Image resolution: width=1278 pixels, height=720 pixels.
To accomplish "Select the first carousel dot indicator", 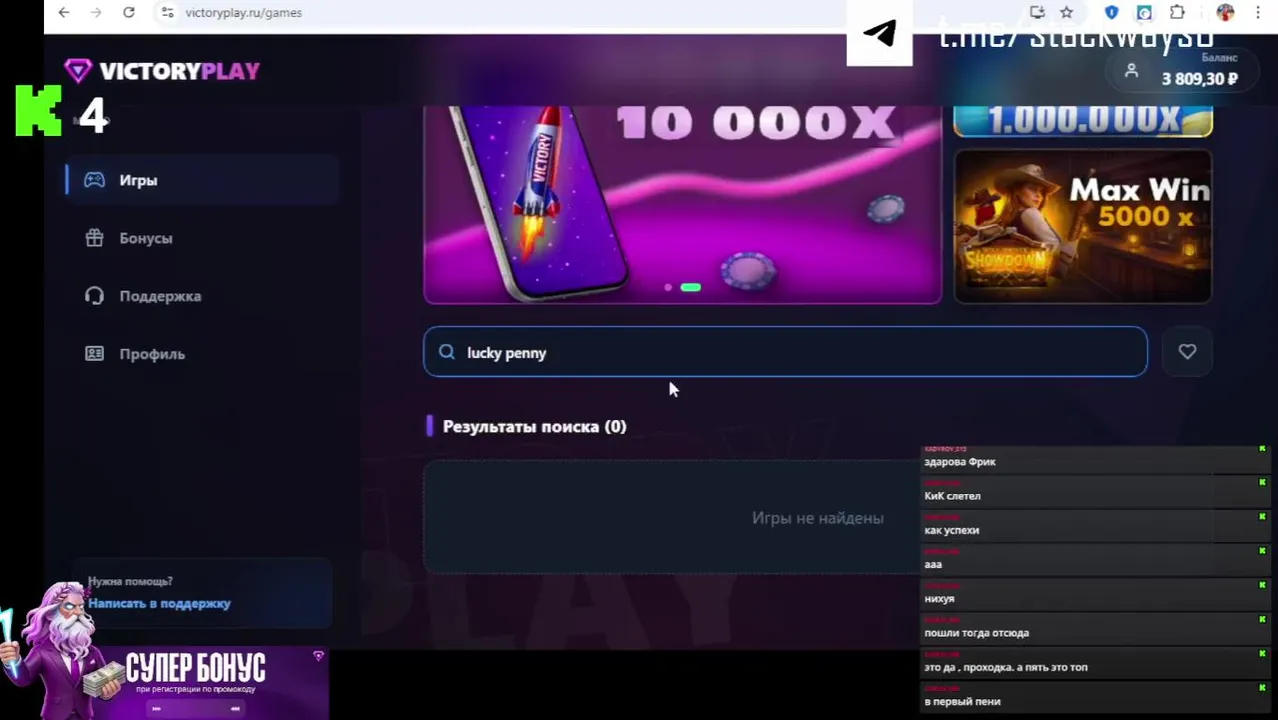I will [668, 288].
